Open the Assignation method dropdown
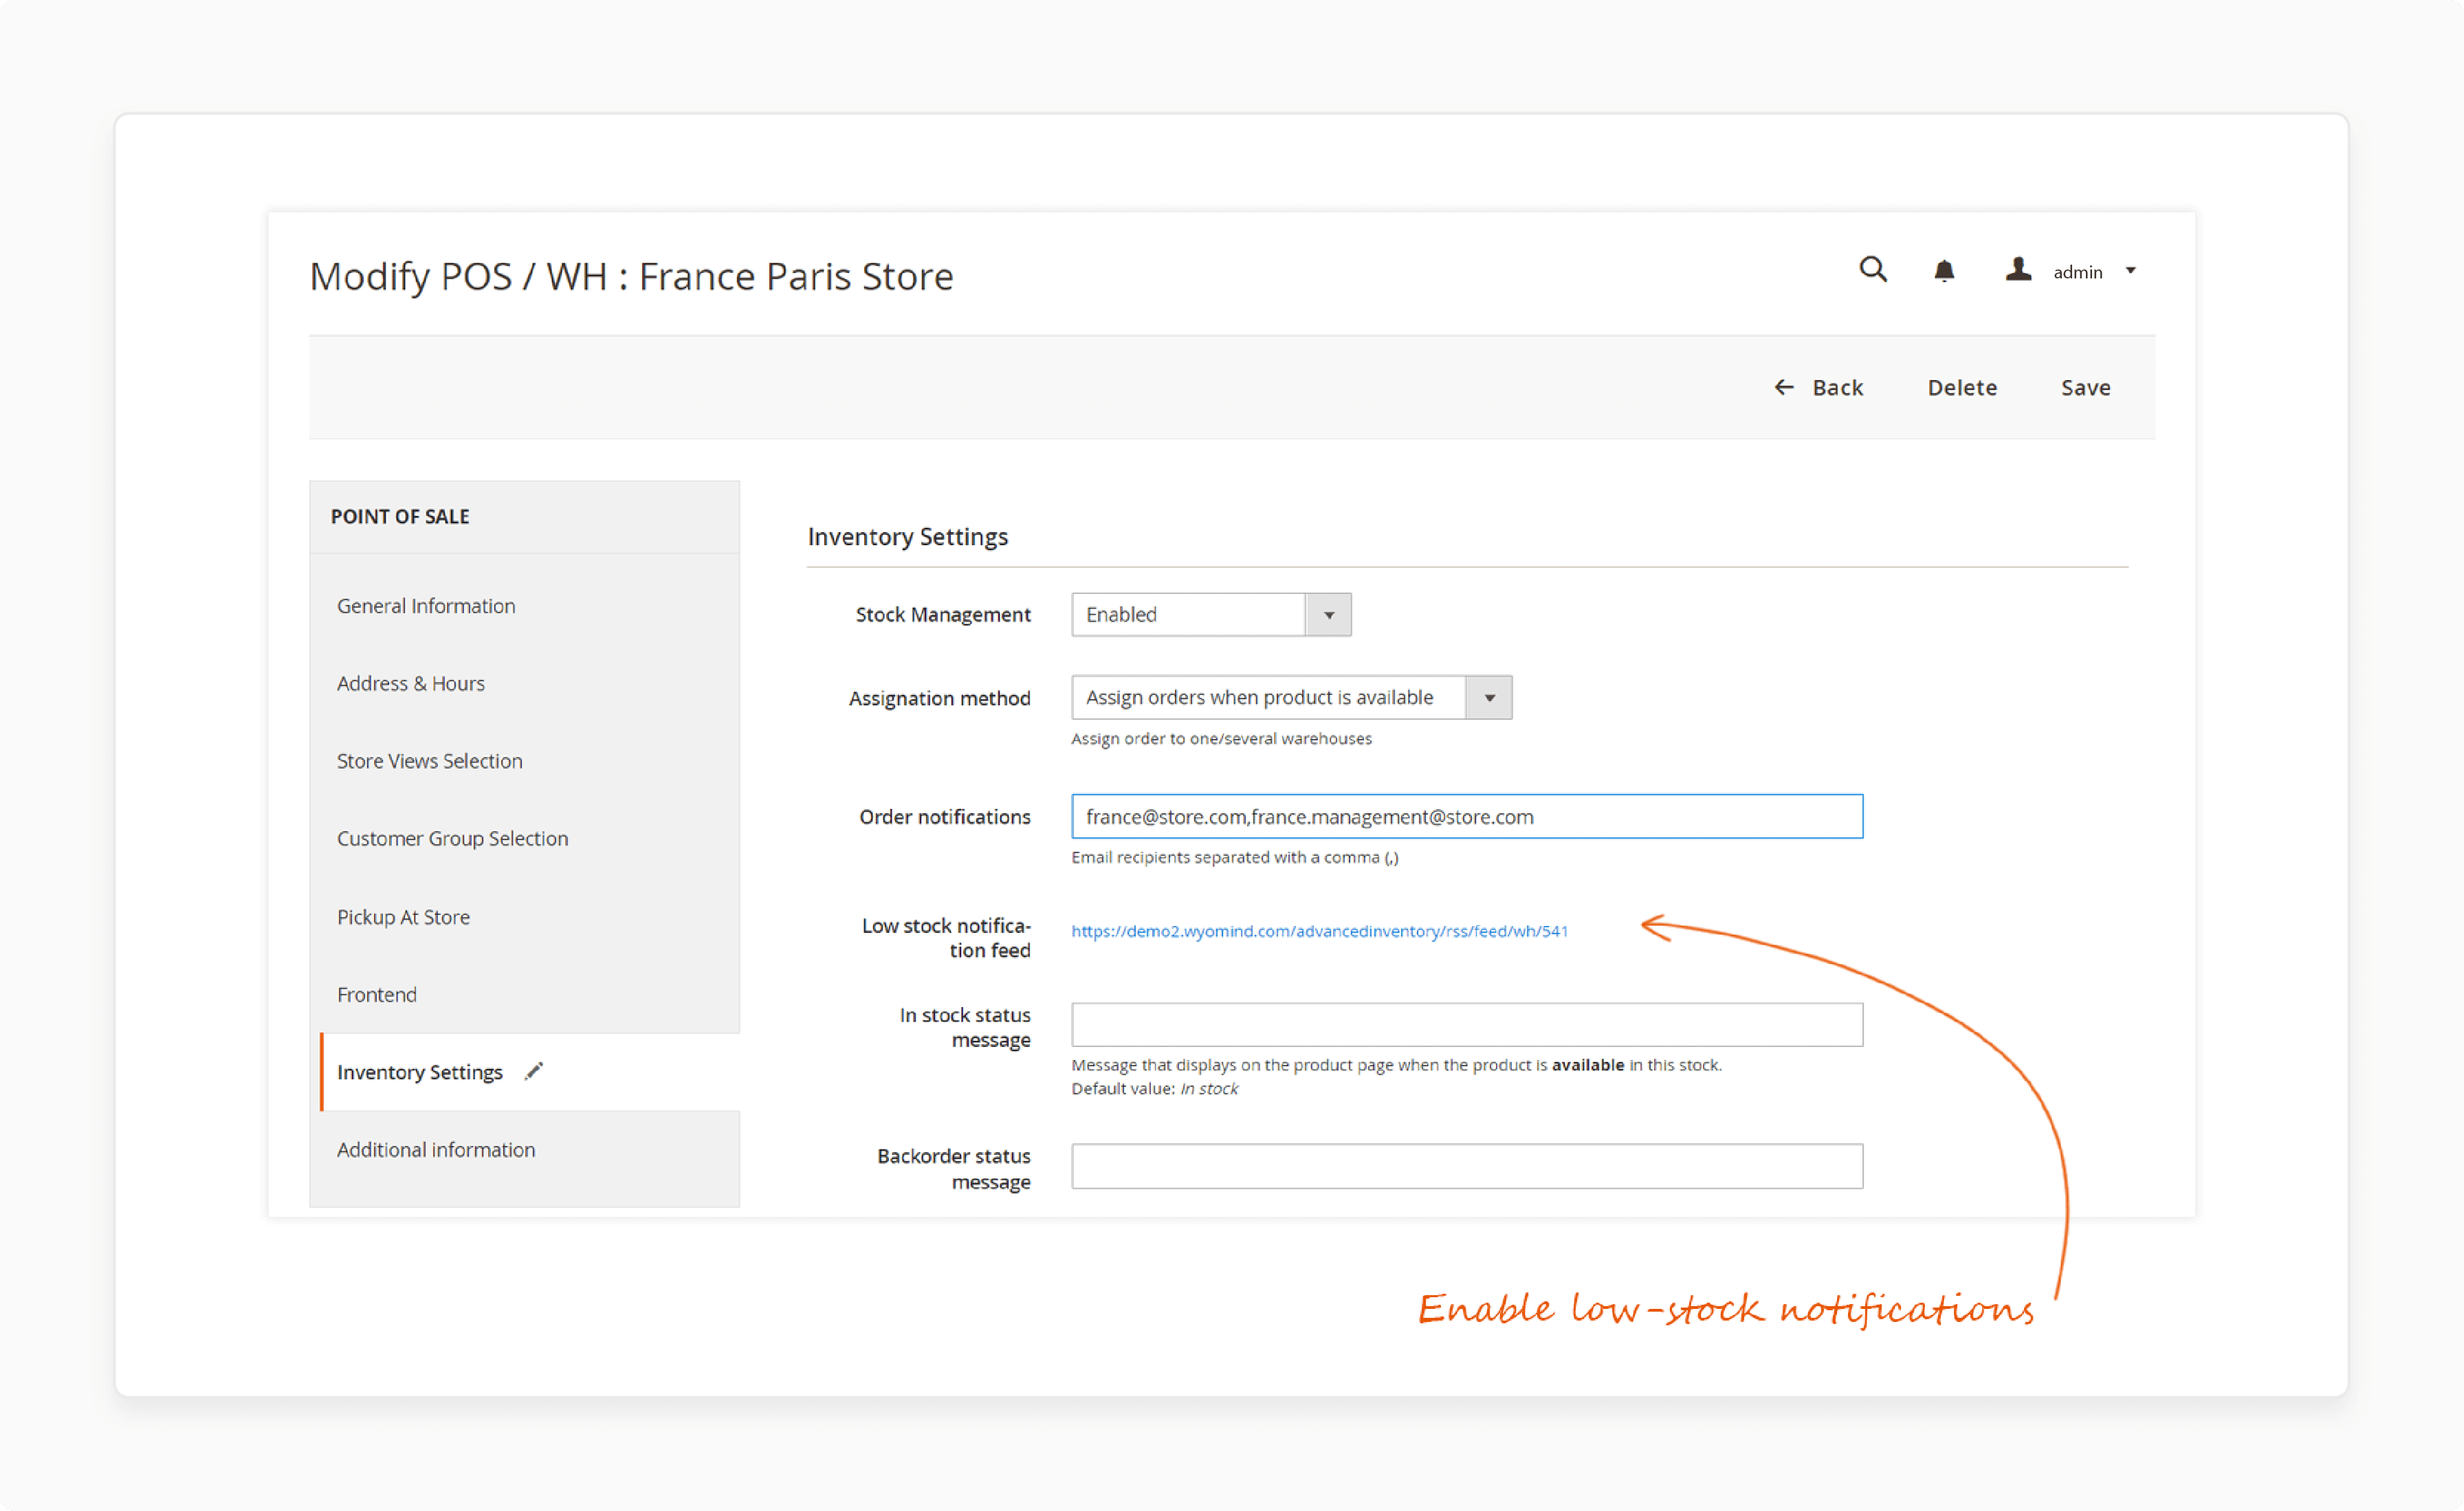This screenshot has height=1511, width=2464. point(1291,697)
